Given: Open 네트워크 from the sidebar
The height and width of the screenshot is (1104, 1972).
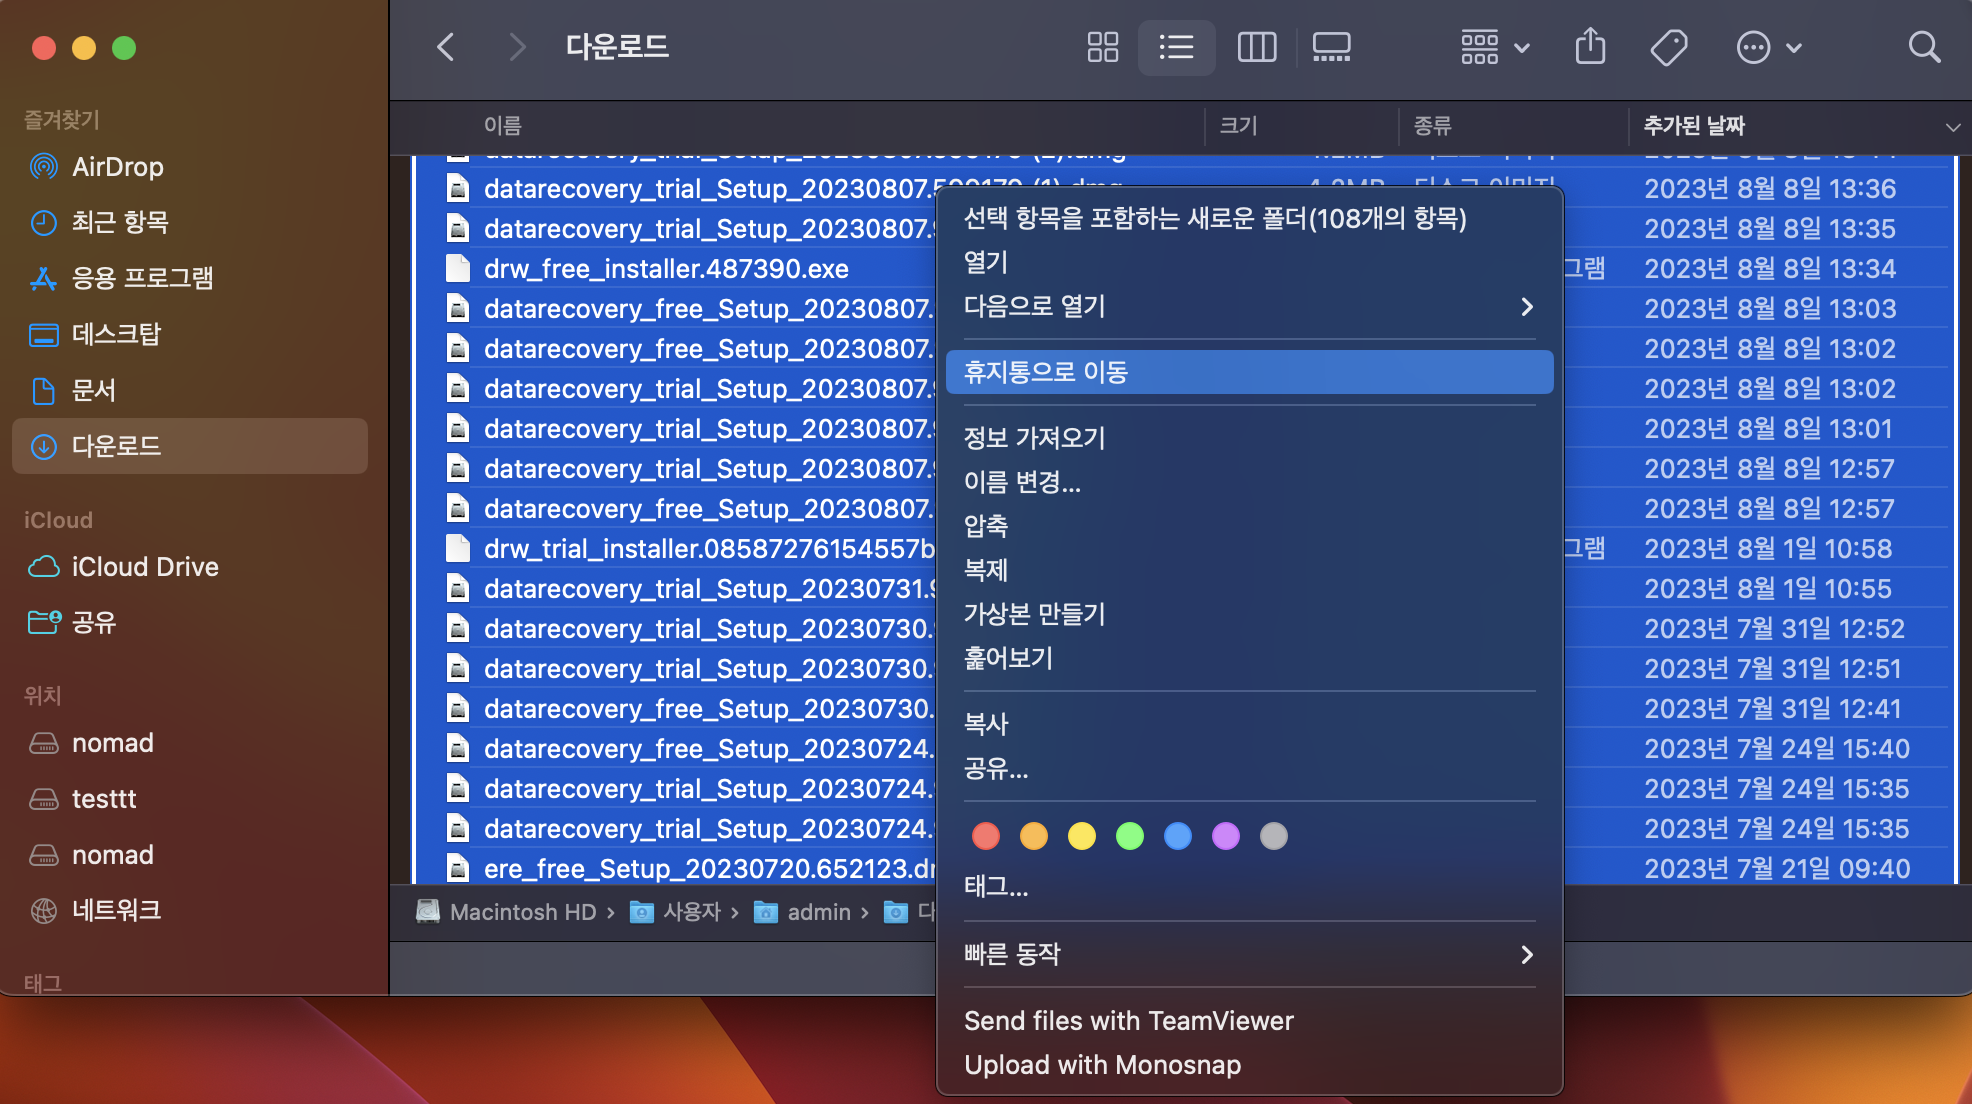Looking at the screenshot, I should [117, 910].
